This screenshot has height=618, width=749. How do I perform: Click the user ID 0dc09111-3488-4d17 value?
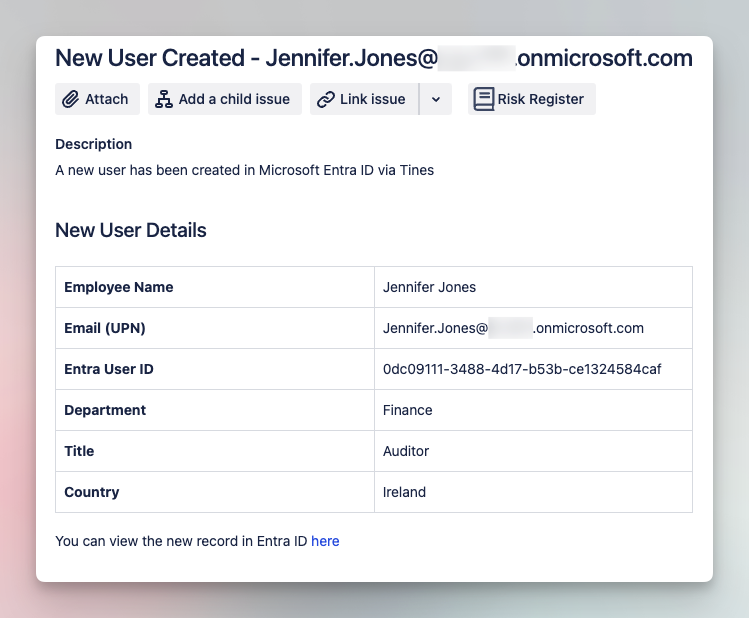pyautogui.click(x=522, y=369)
